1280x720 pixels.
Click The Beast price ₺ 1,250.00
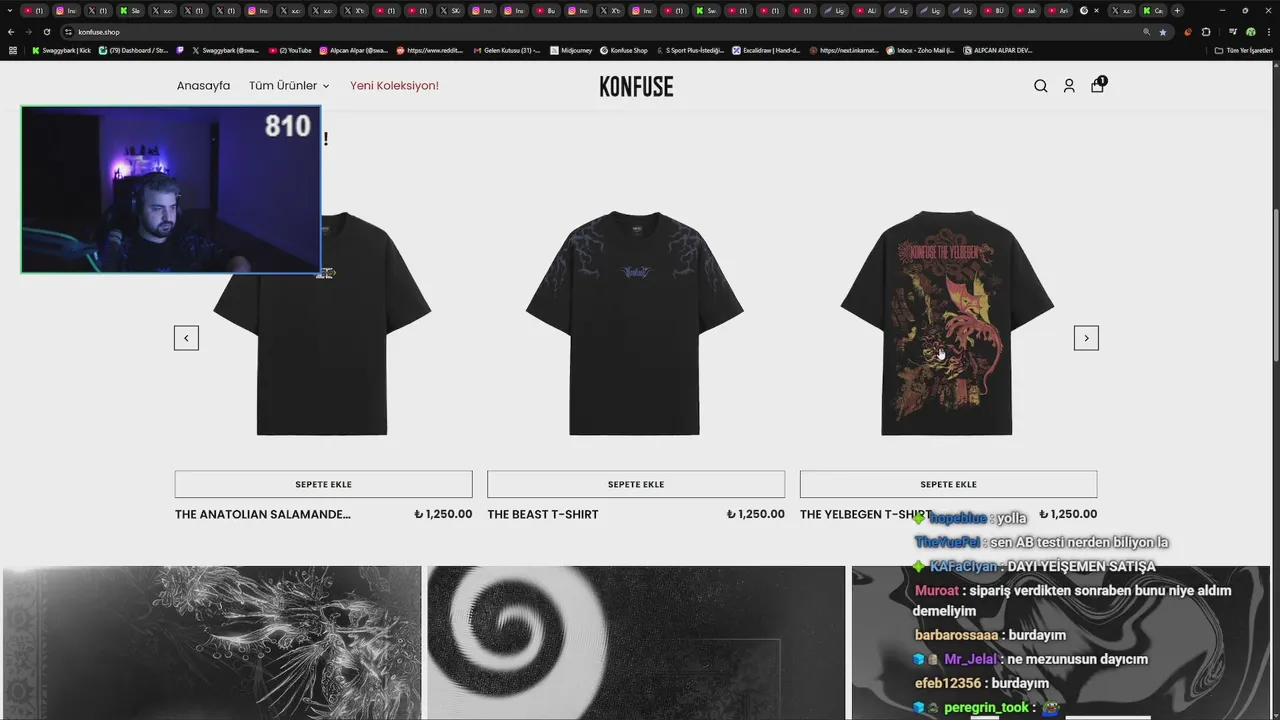756,514
